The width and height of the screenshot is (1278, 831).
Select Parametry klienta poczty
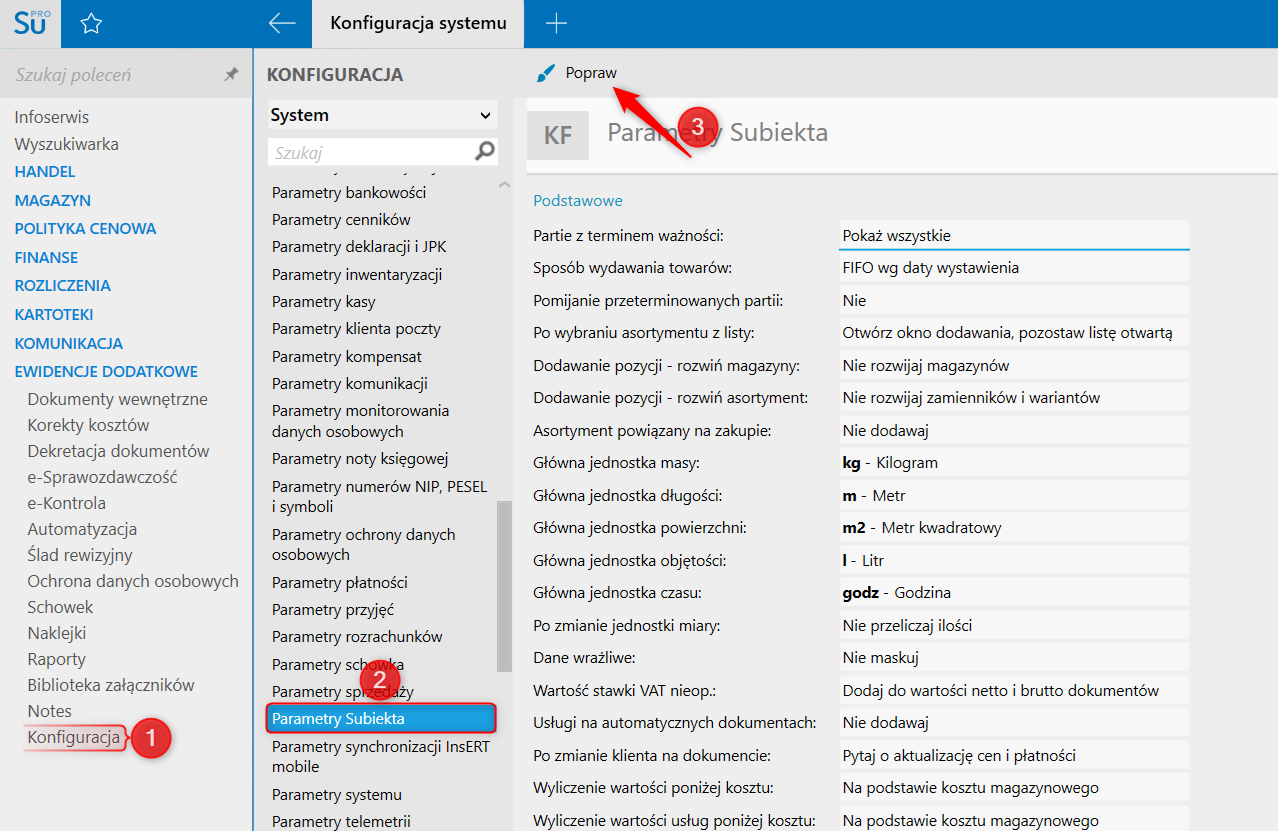click(356, 328)
